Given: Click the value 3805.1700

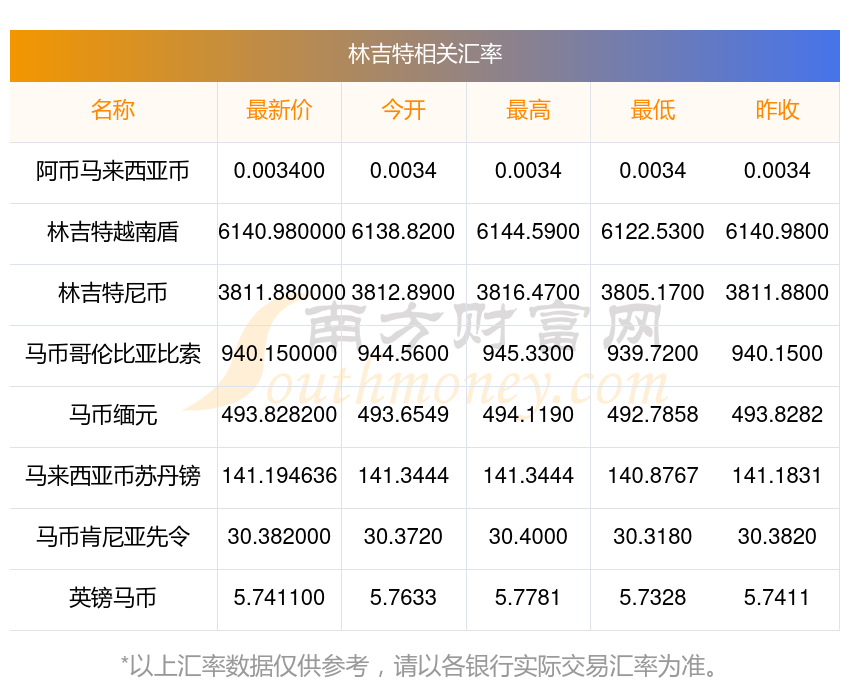Looking at the screenshot, I should [653, 293].
